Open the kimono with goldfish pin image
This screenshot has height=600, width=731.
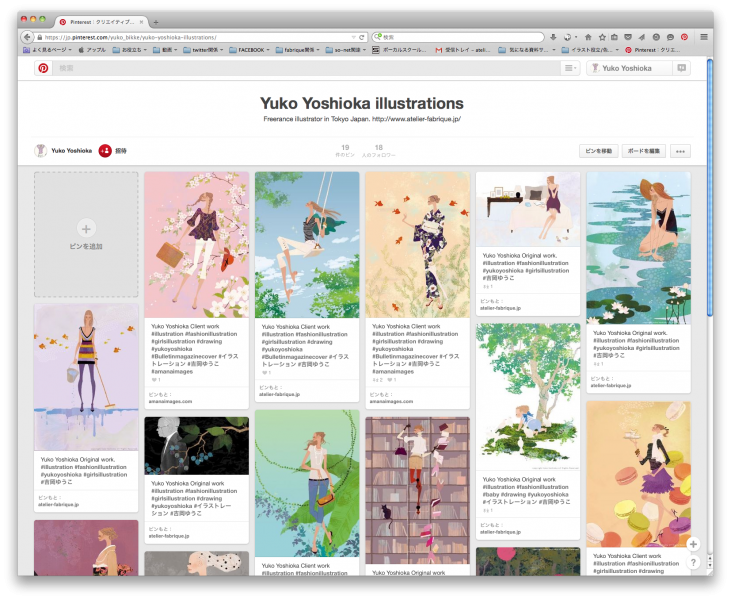click(417, 245)
